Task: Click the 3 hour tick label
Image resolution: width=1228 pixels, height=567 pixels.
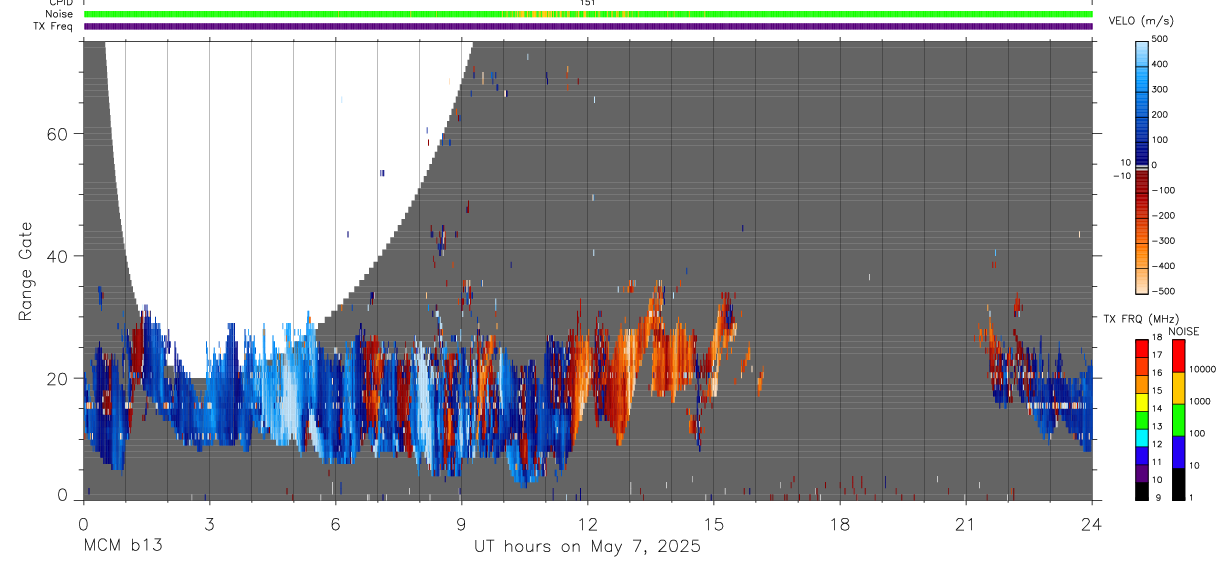Action: (x=209, y=523)
